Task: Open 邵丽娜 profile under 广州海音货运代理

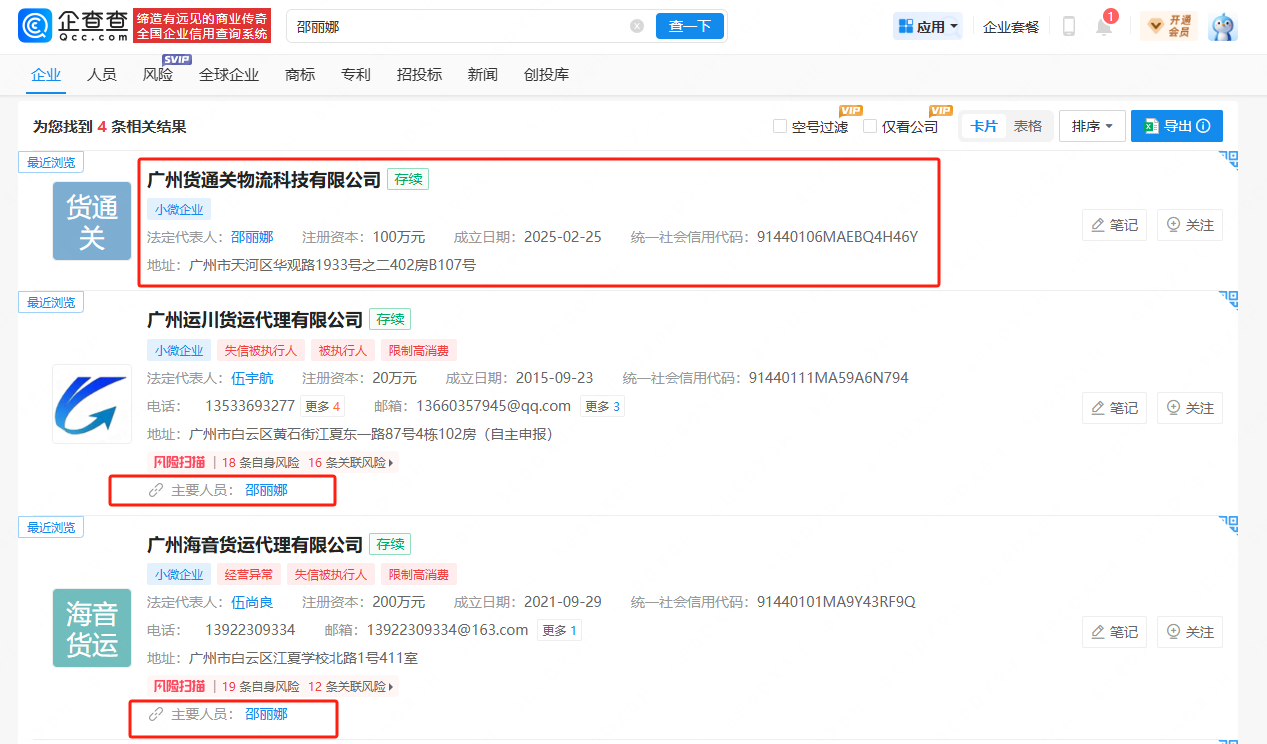Action: coord(266,716)
